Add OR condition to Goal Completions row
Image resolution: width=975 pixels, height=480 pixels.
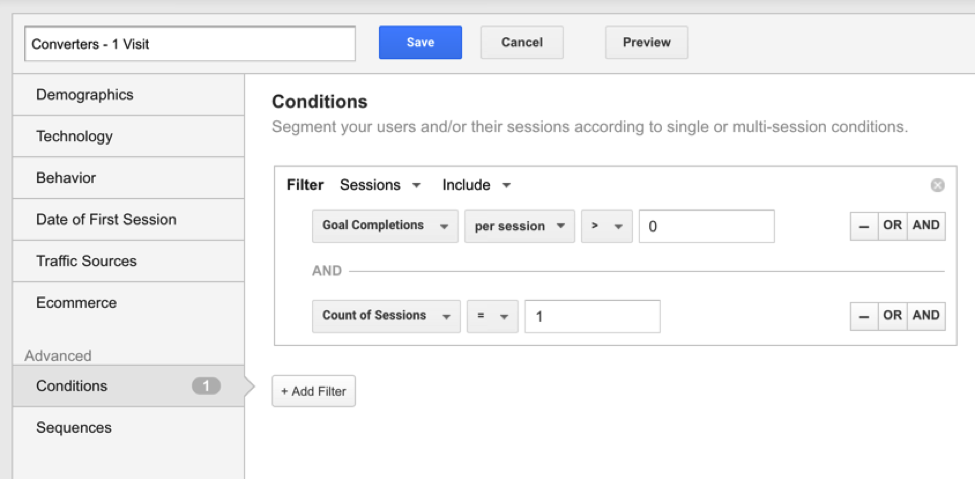[892, 226]
